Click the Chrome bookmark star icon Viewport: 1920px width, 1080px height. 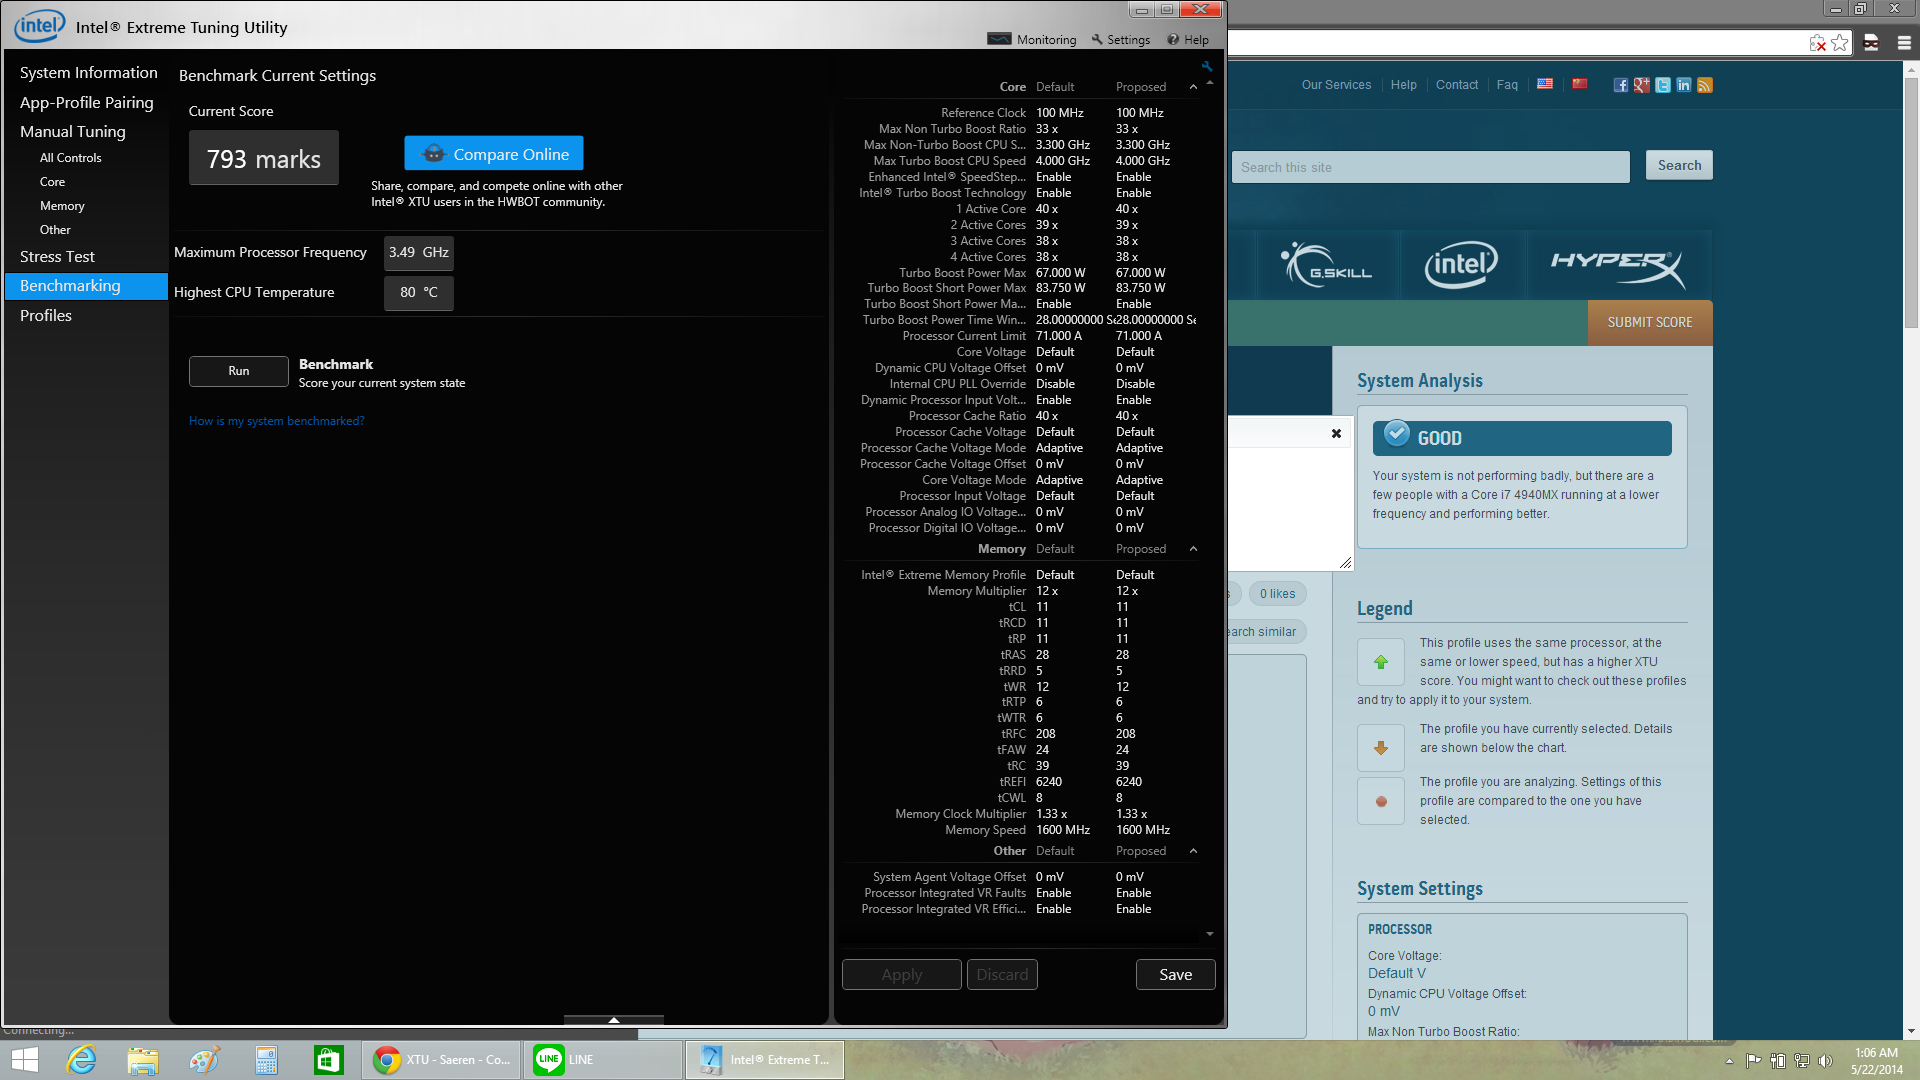[x=1840, y=43]
